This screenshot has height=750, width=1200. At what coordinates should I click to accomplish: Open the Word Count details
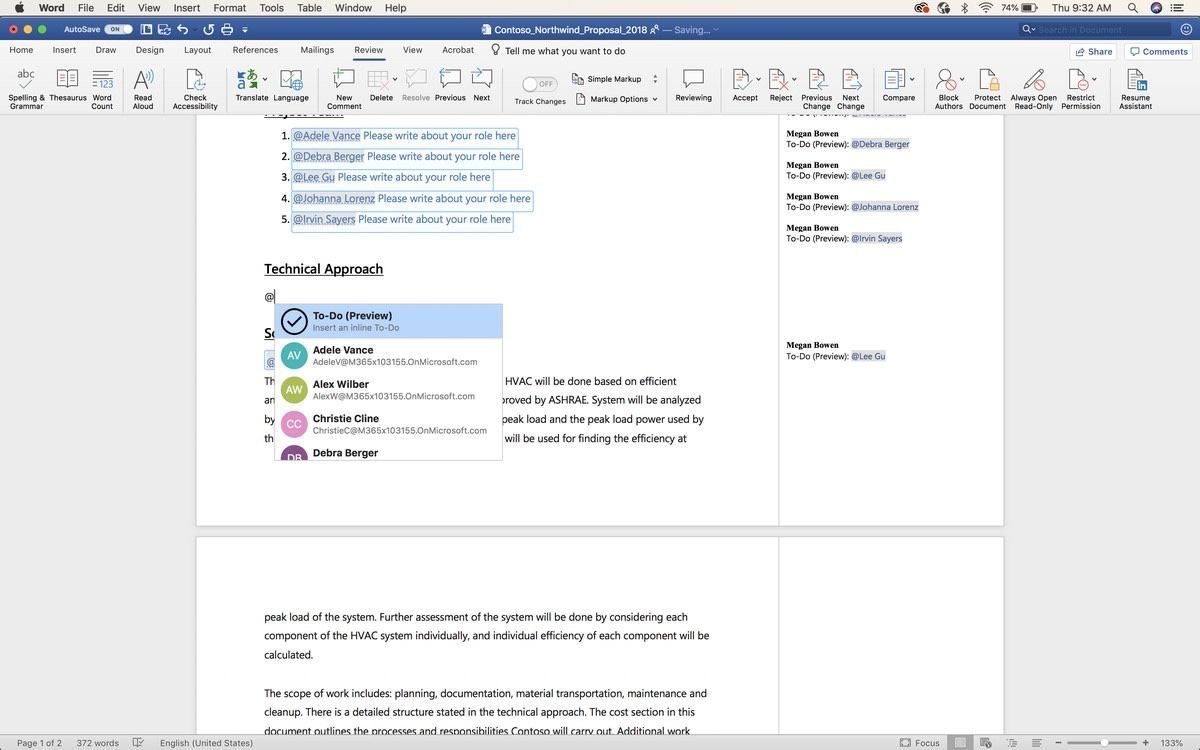[x=102, y=87]
